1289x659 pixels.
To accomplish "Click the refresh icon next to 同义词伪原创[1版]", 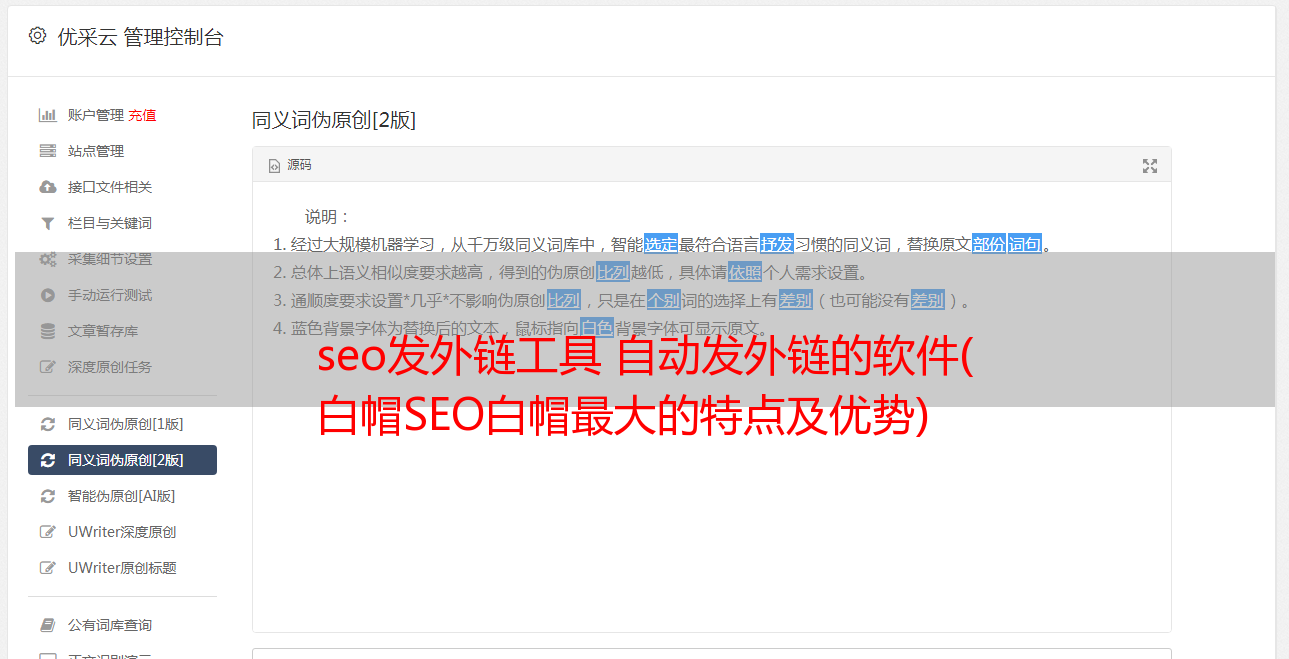I will (47, 424).
